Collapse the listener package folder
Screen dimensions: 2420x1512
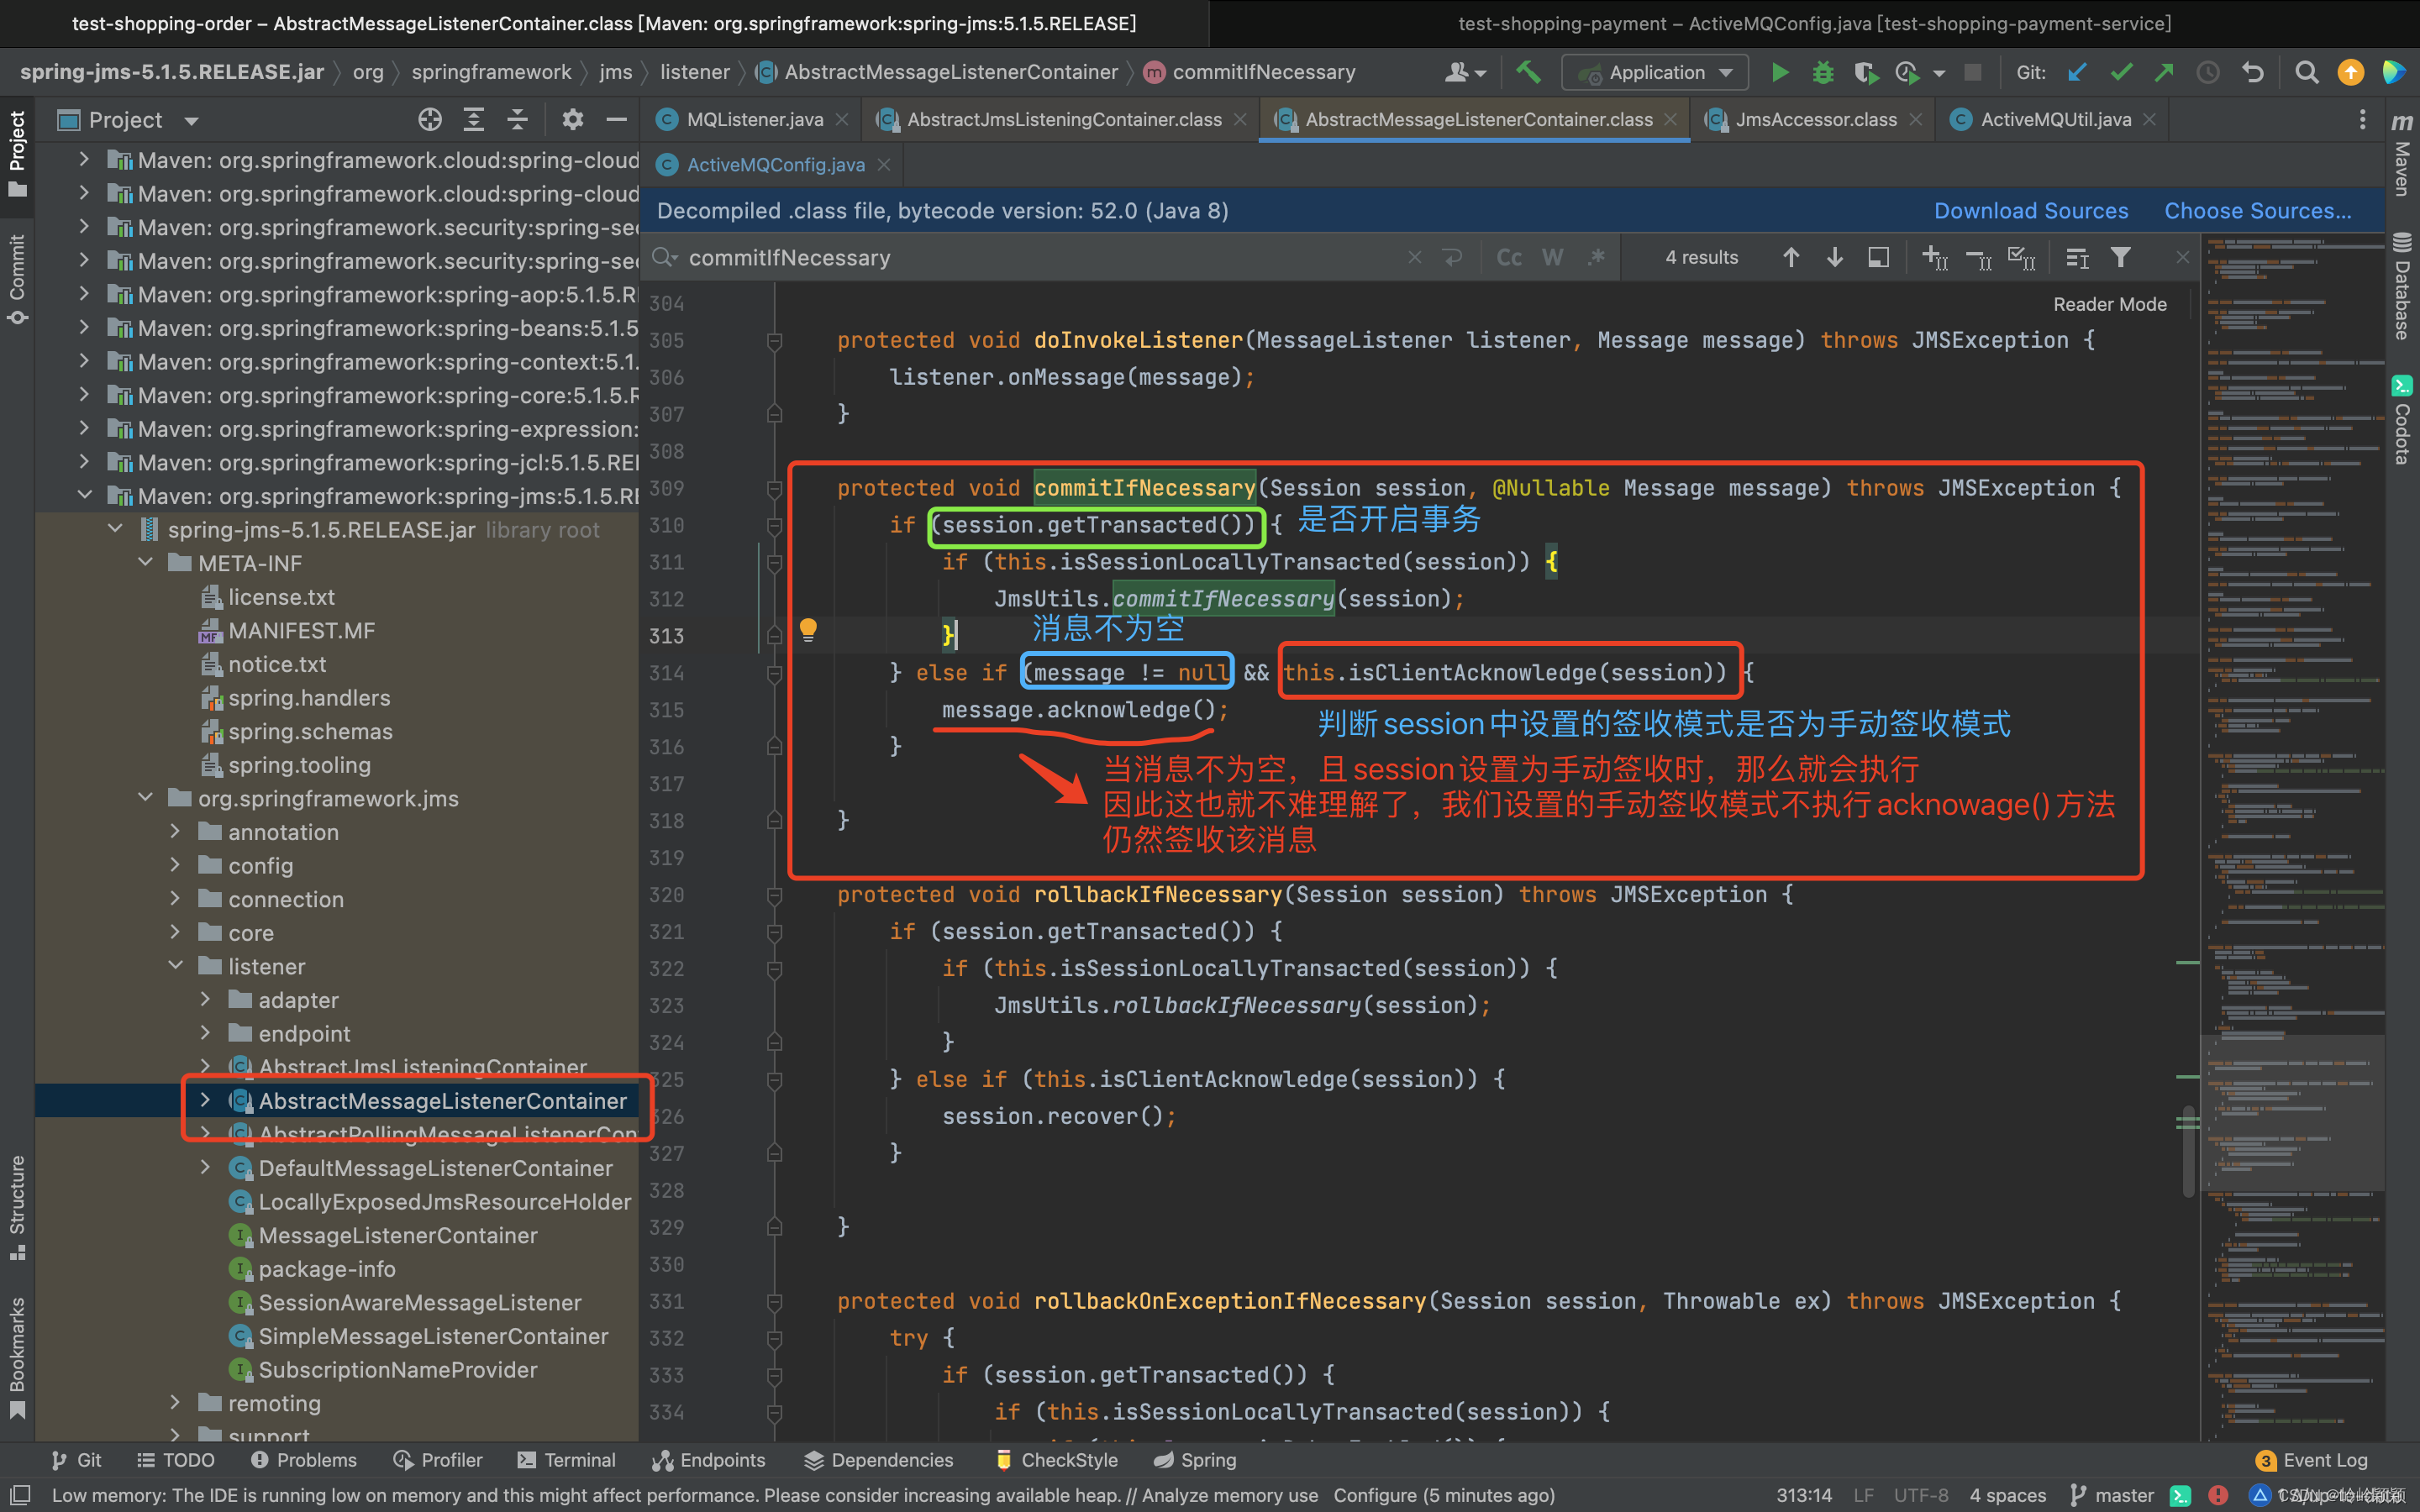click(175, 966)
